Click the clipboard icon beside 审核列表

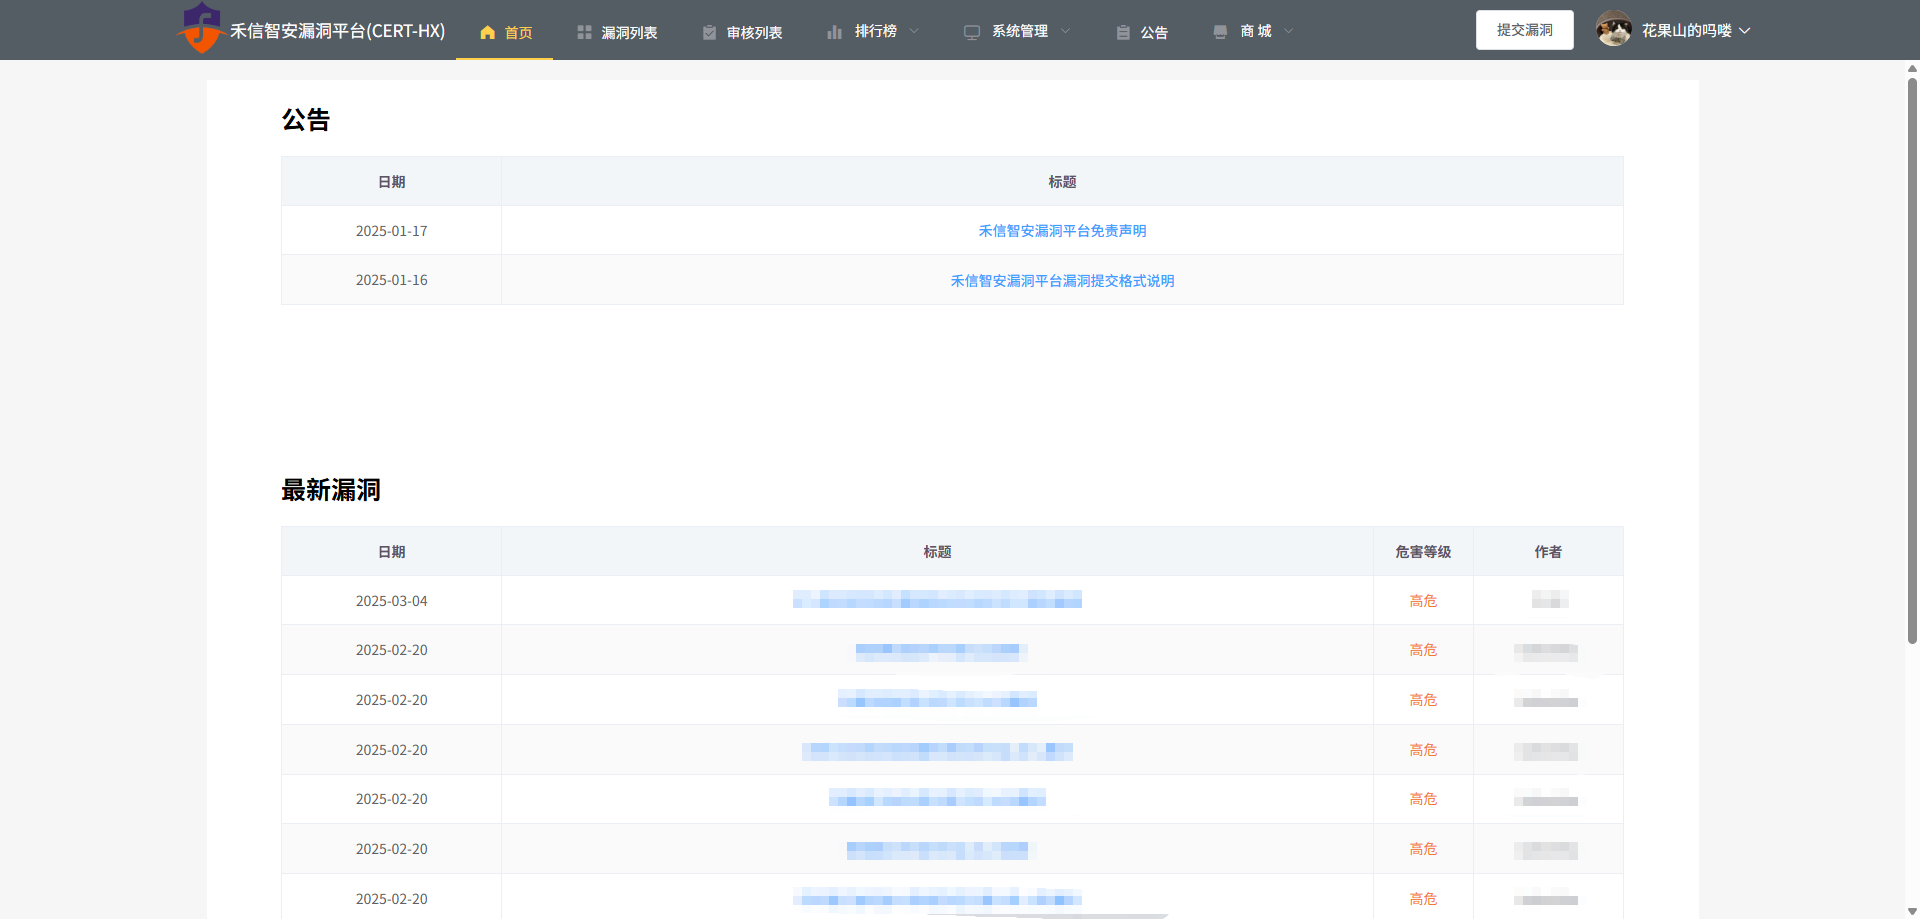coord(709,32)
